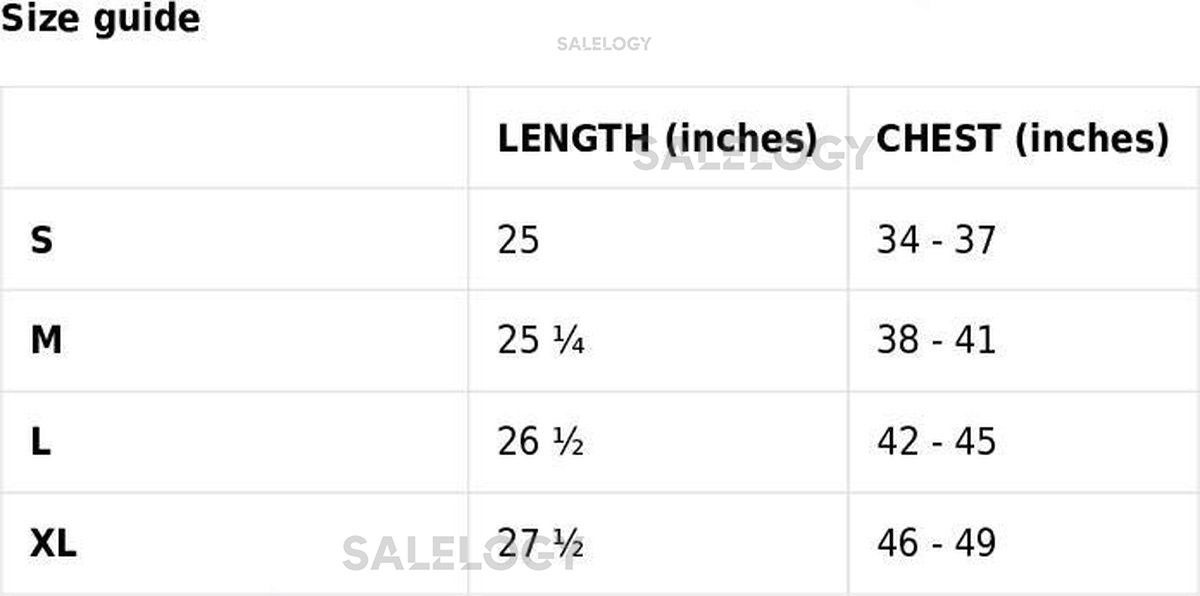Click the 26 ½ length value

point(540,442)
